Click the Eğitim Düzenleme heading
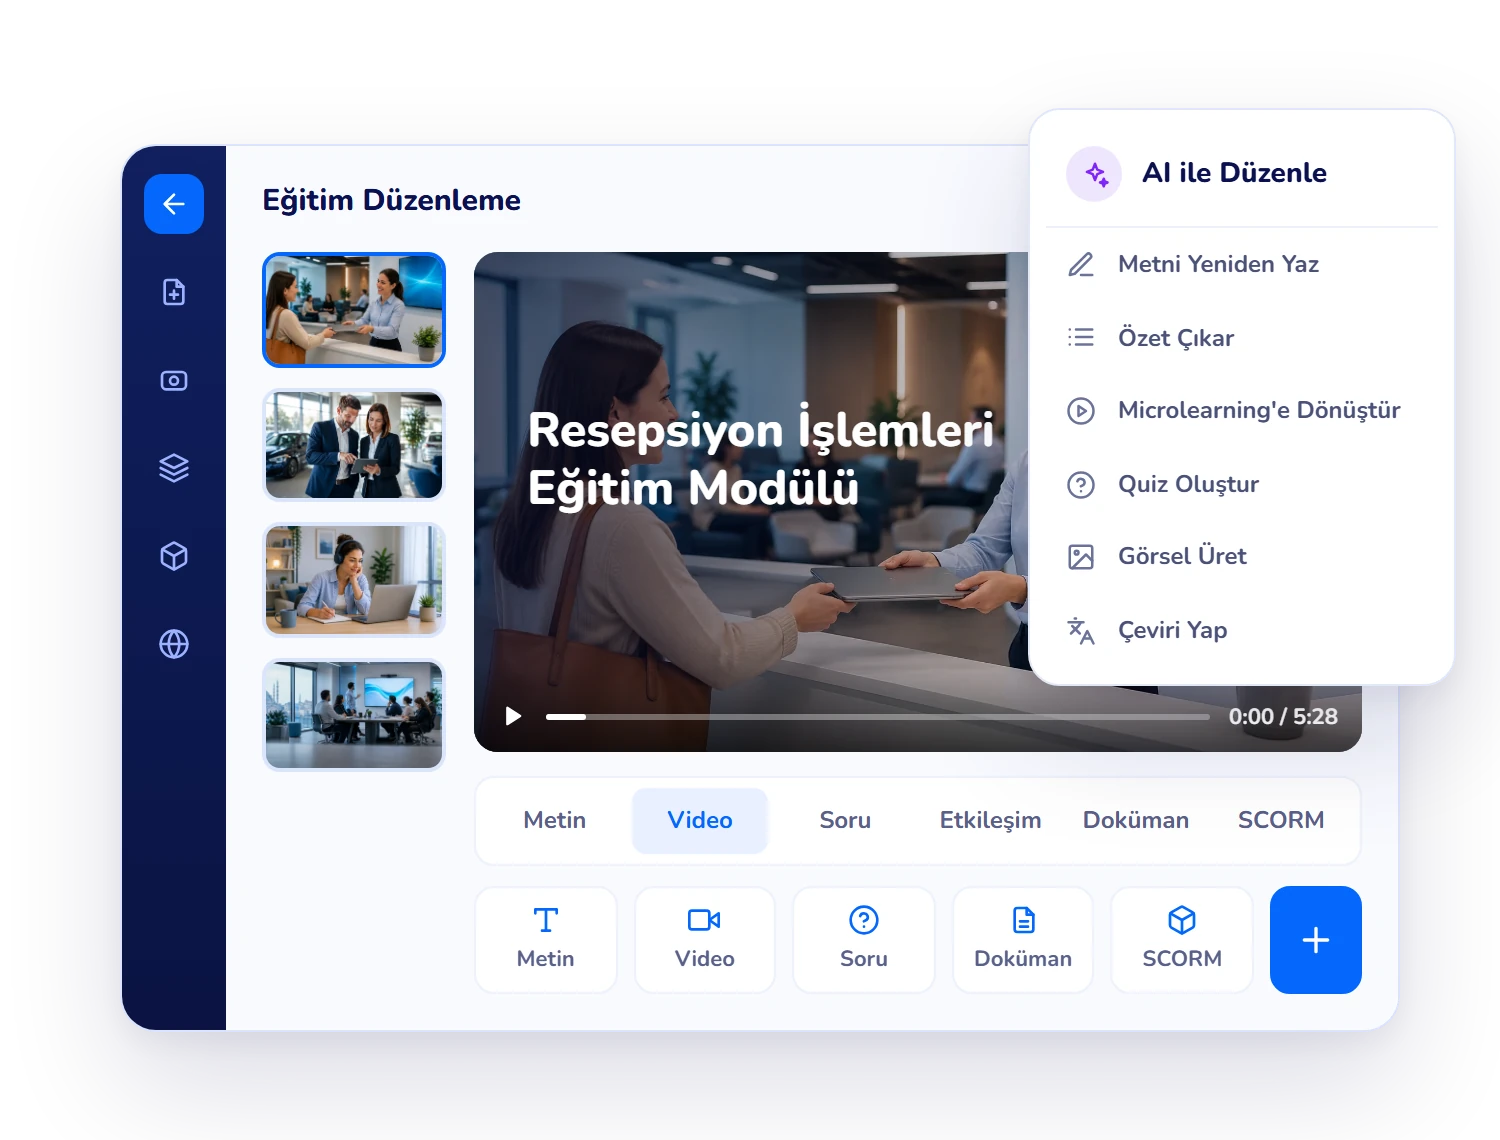The image size is (1500, 1140). coord(391,200)
